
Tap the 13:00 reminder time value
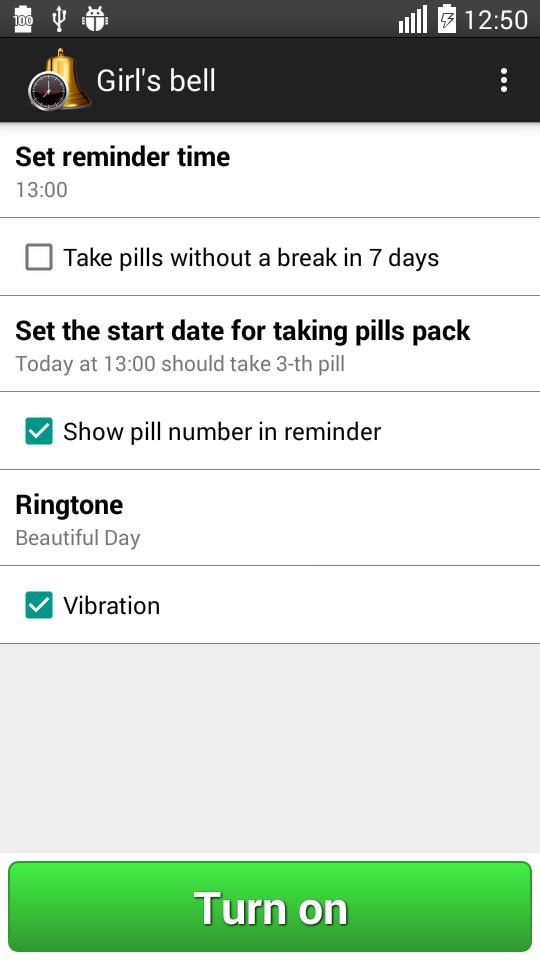click(x=42, y=190)
